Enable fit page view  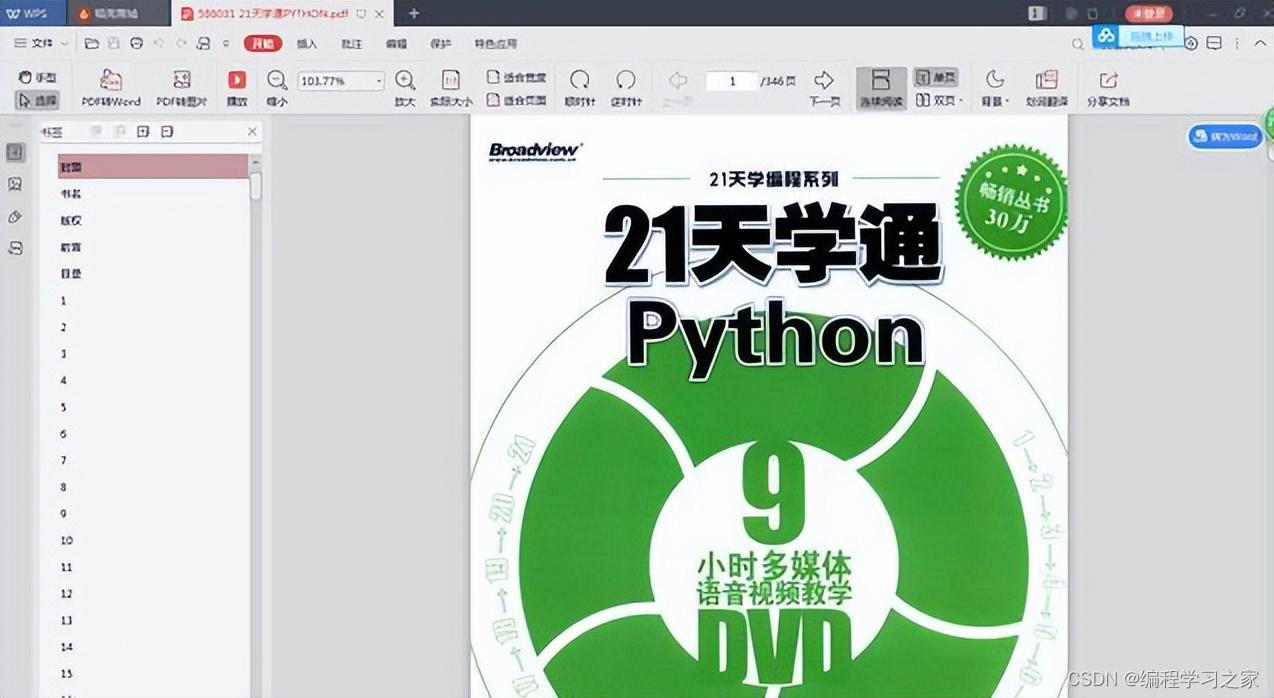point(517,100)
